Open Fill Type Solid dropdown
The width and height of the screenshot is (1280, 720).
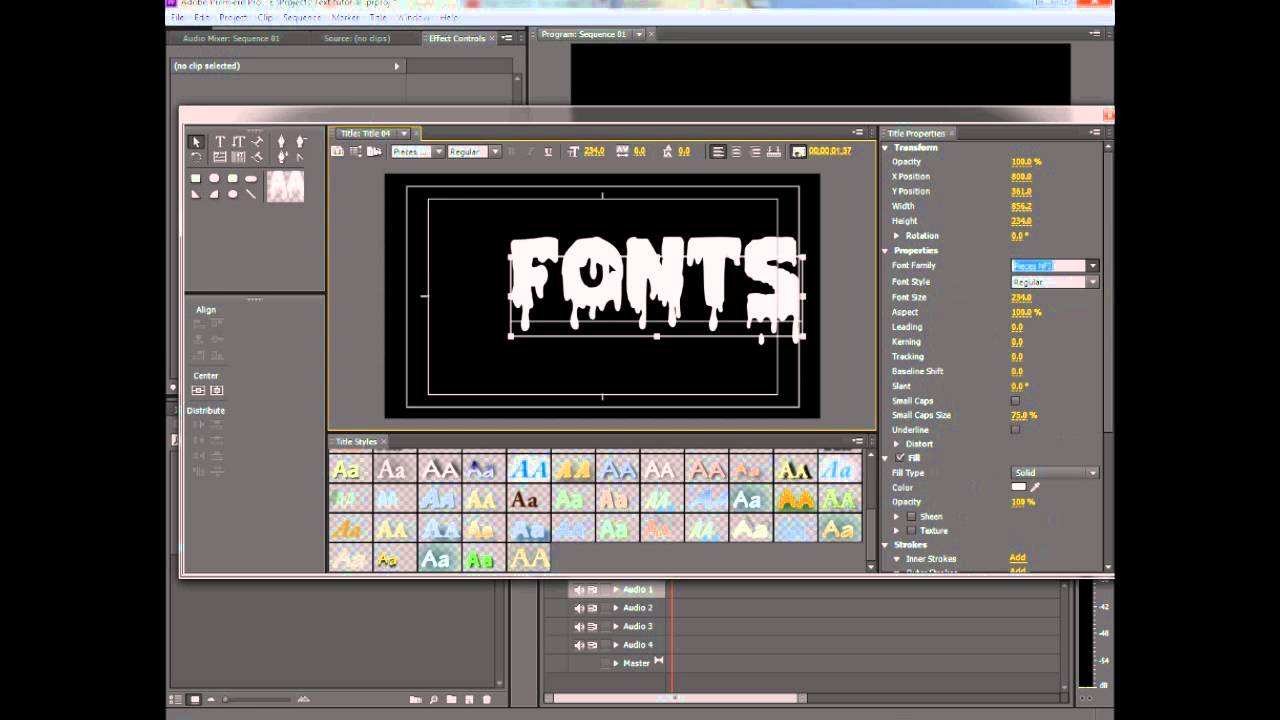(1055, 473)
